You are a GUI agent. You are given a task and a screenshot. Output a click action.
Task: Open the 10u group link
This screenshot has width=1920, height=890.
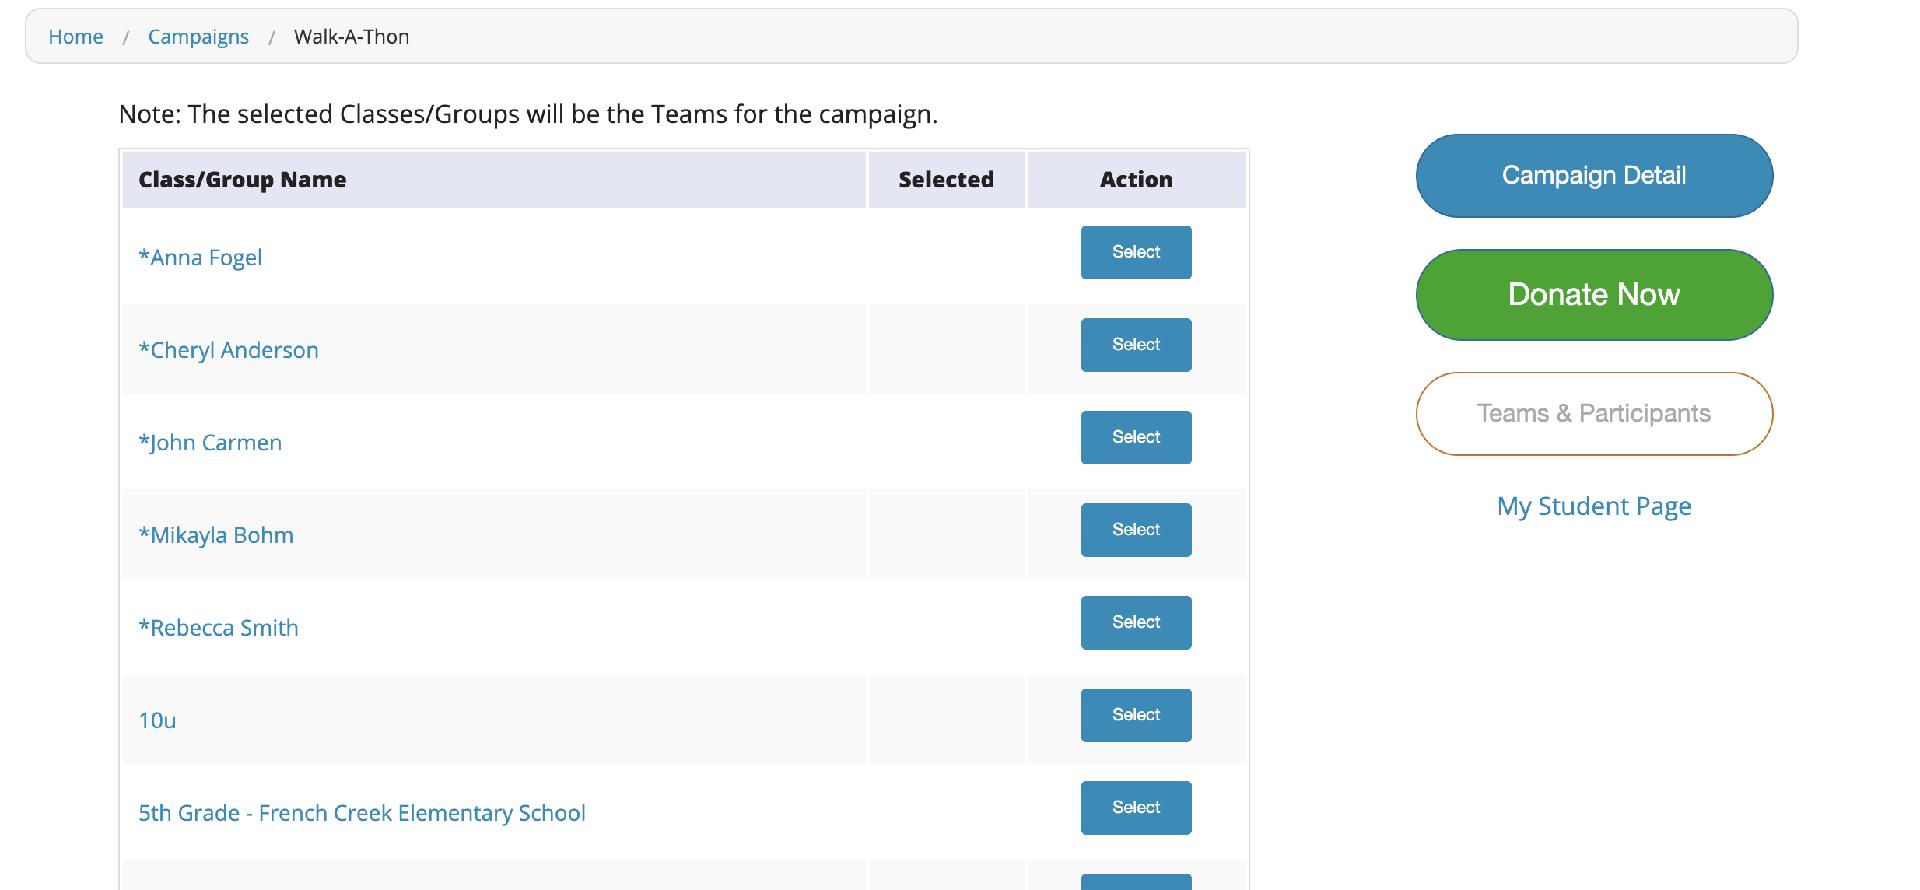click(157, 721)
